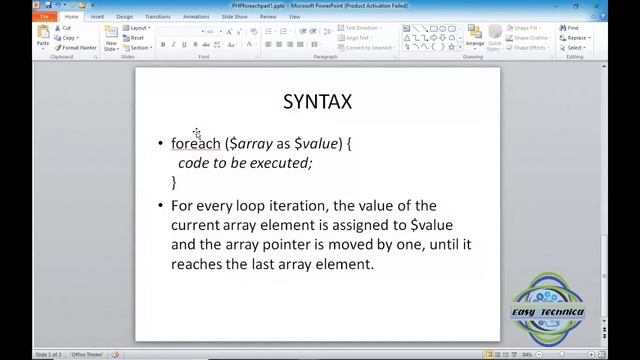The width and height of the screenshot is (640, 360).
Task: Open the Select dropdown in Editing
Action: point(573,48)
